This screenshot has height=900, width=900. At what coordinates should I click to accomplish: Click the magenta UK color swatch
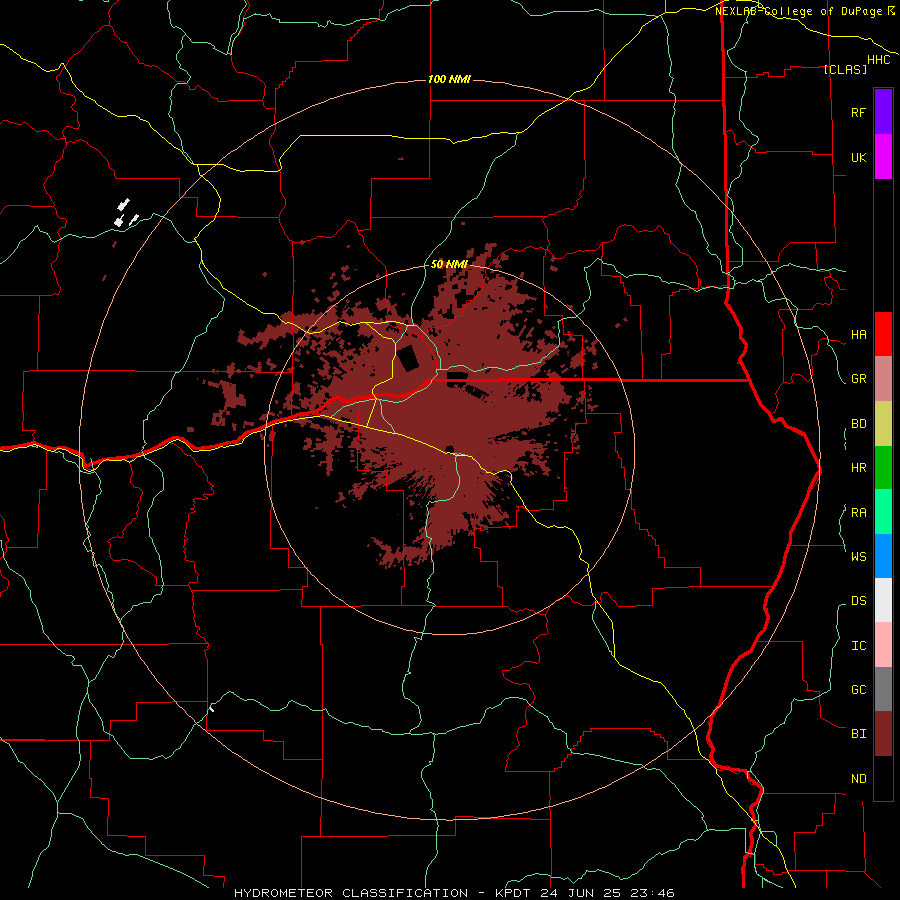883,156
